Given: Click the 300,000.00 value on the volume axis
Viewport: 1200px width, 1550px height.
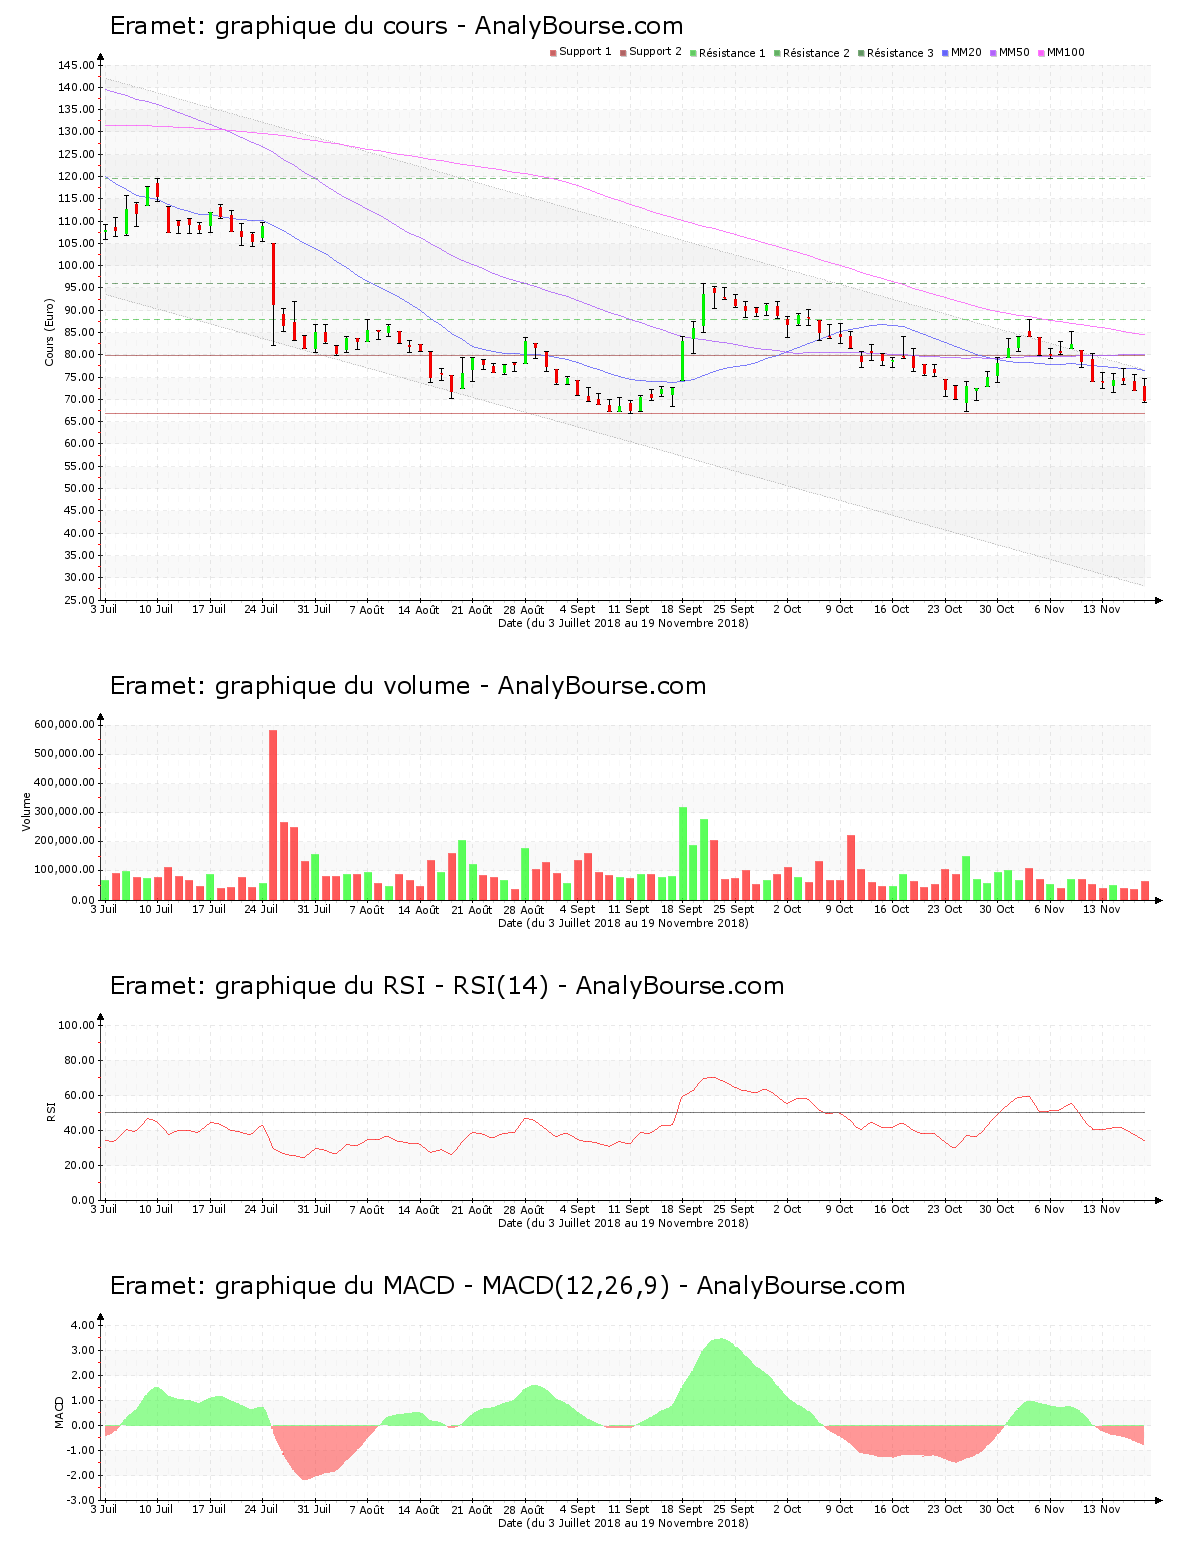Looking at the screenshot, I should pyautogui.click(x=64, y=812).
